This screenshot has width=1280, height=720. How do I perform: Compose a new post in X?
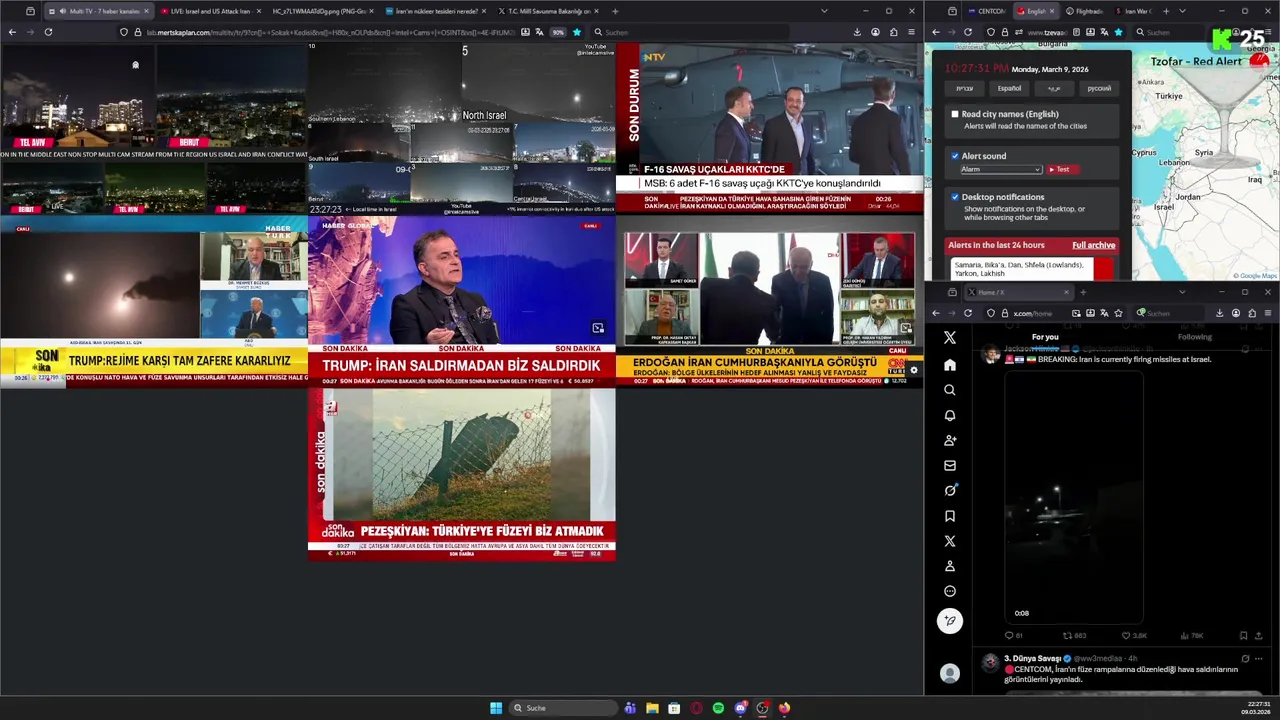pyautogui.click(x=949, y=621)
